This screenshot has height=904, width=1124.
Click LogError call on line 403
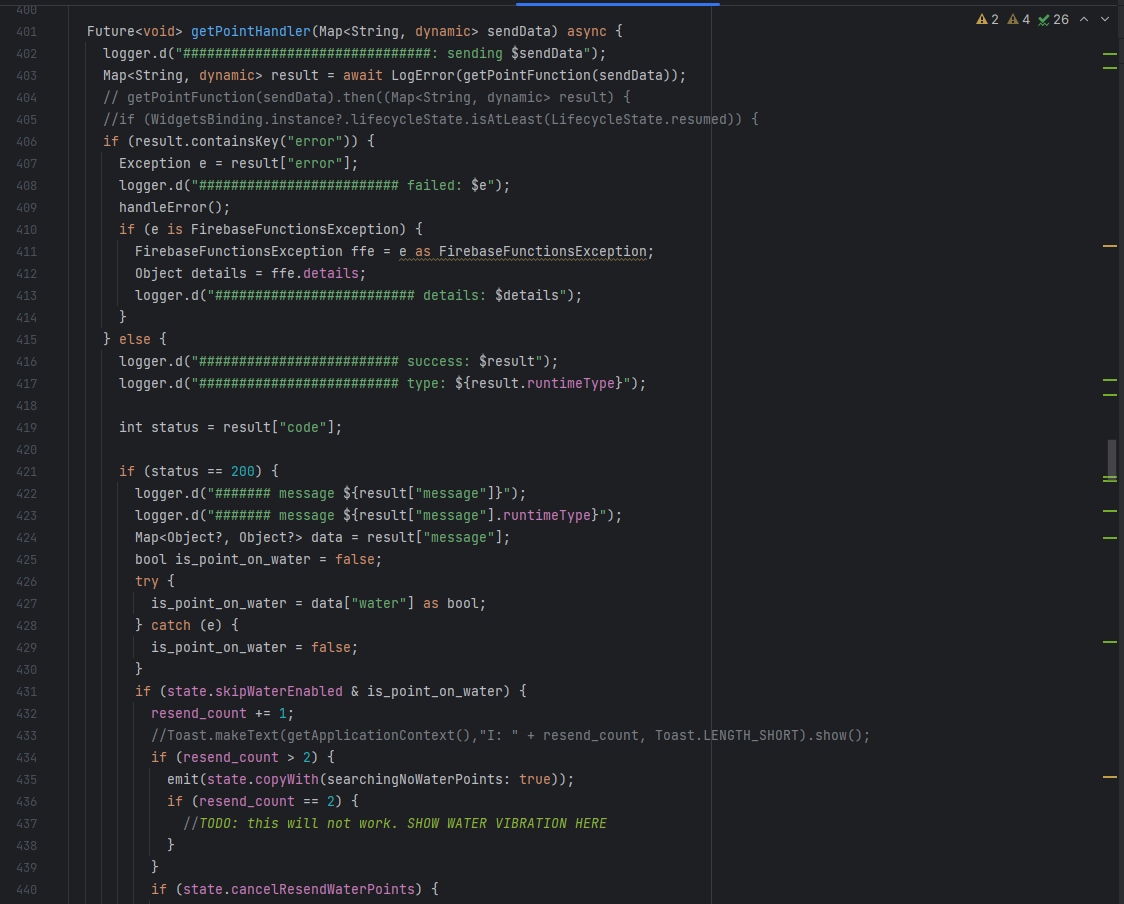tap(423, 75)
